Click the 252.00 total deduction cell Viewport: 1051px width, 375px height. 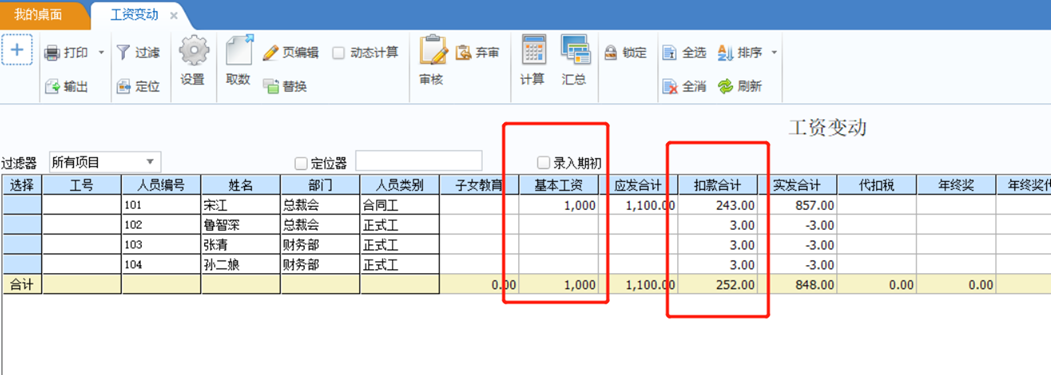pos(717,284)
